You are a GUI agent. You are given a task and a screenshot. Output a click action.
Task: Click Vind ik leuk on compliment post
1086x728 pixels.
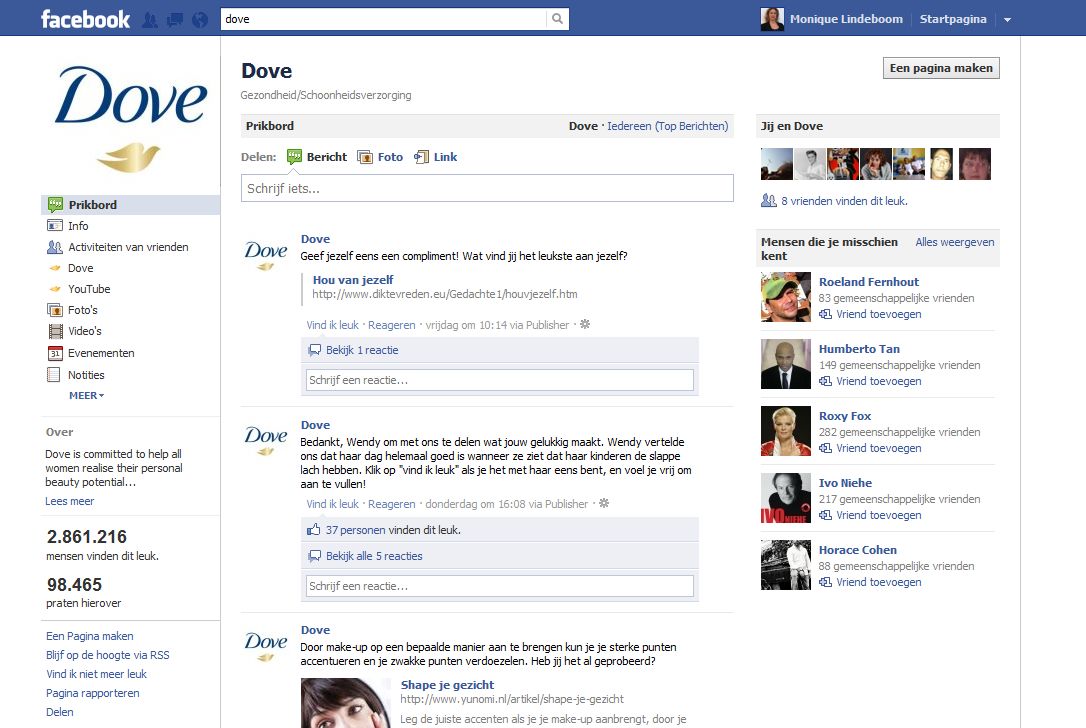(x=332, y=325)
